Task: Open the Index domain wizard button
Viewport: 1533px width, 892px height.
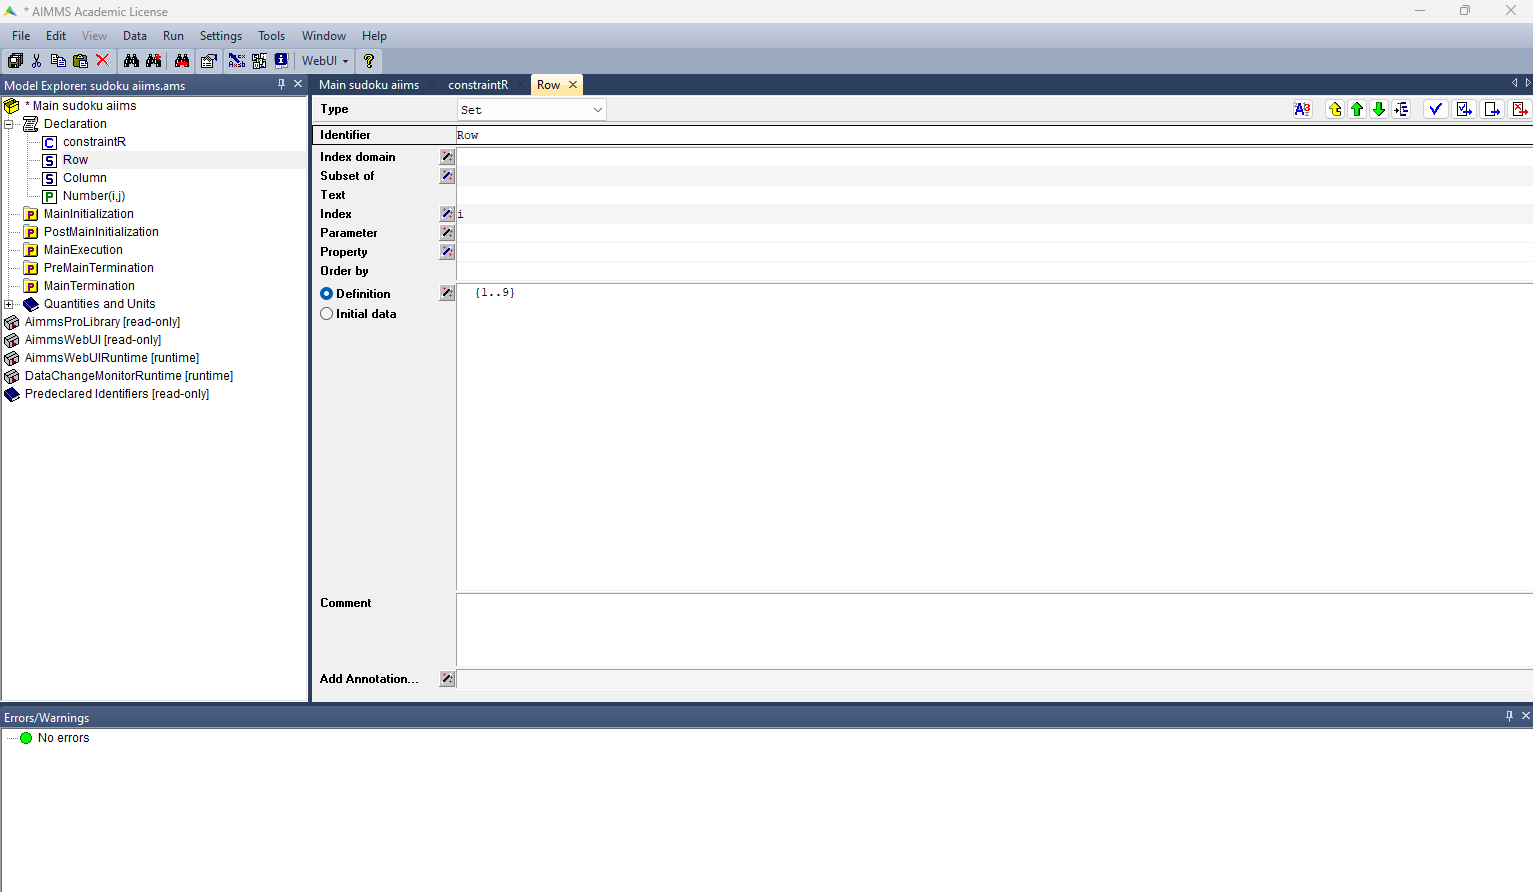Action: [447, 157]
